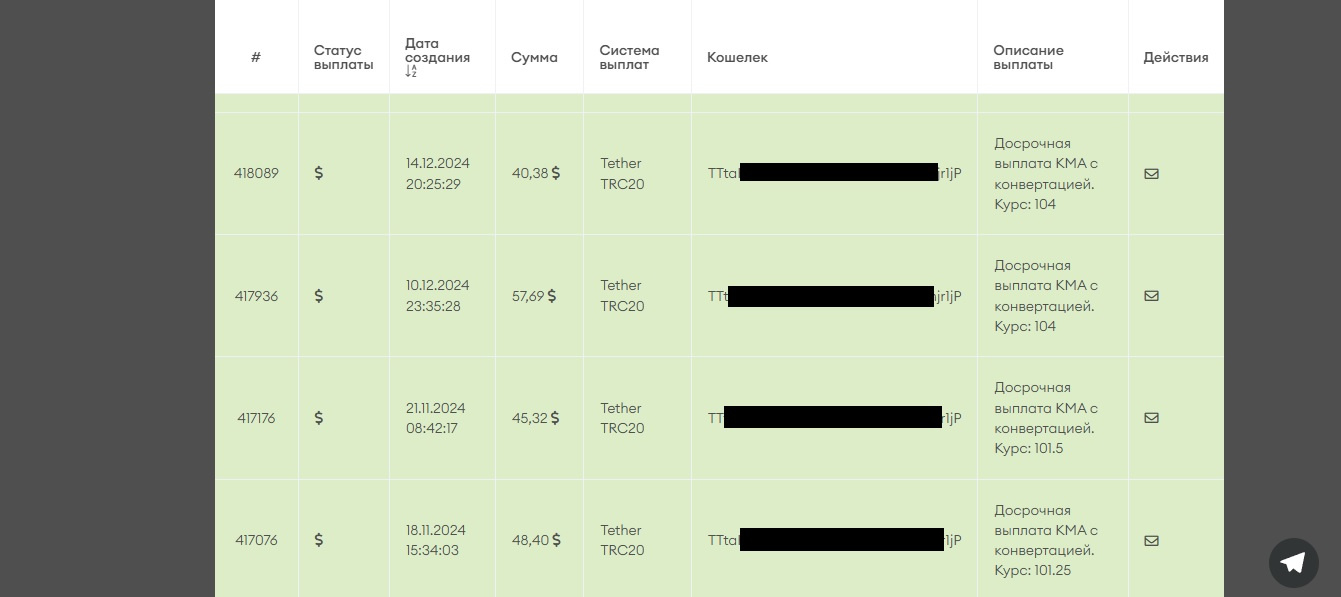Open the envelope action for payout 417076
Image resolution: width=1341 pixels, height=597 pixels.
[x=1151, y=541]
